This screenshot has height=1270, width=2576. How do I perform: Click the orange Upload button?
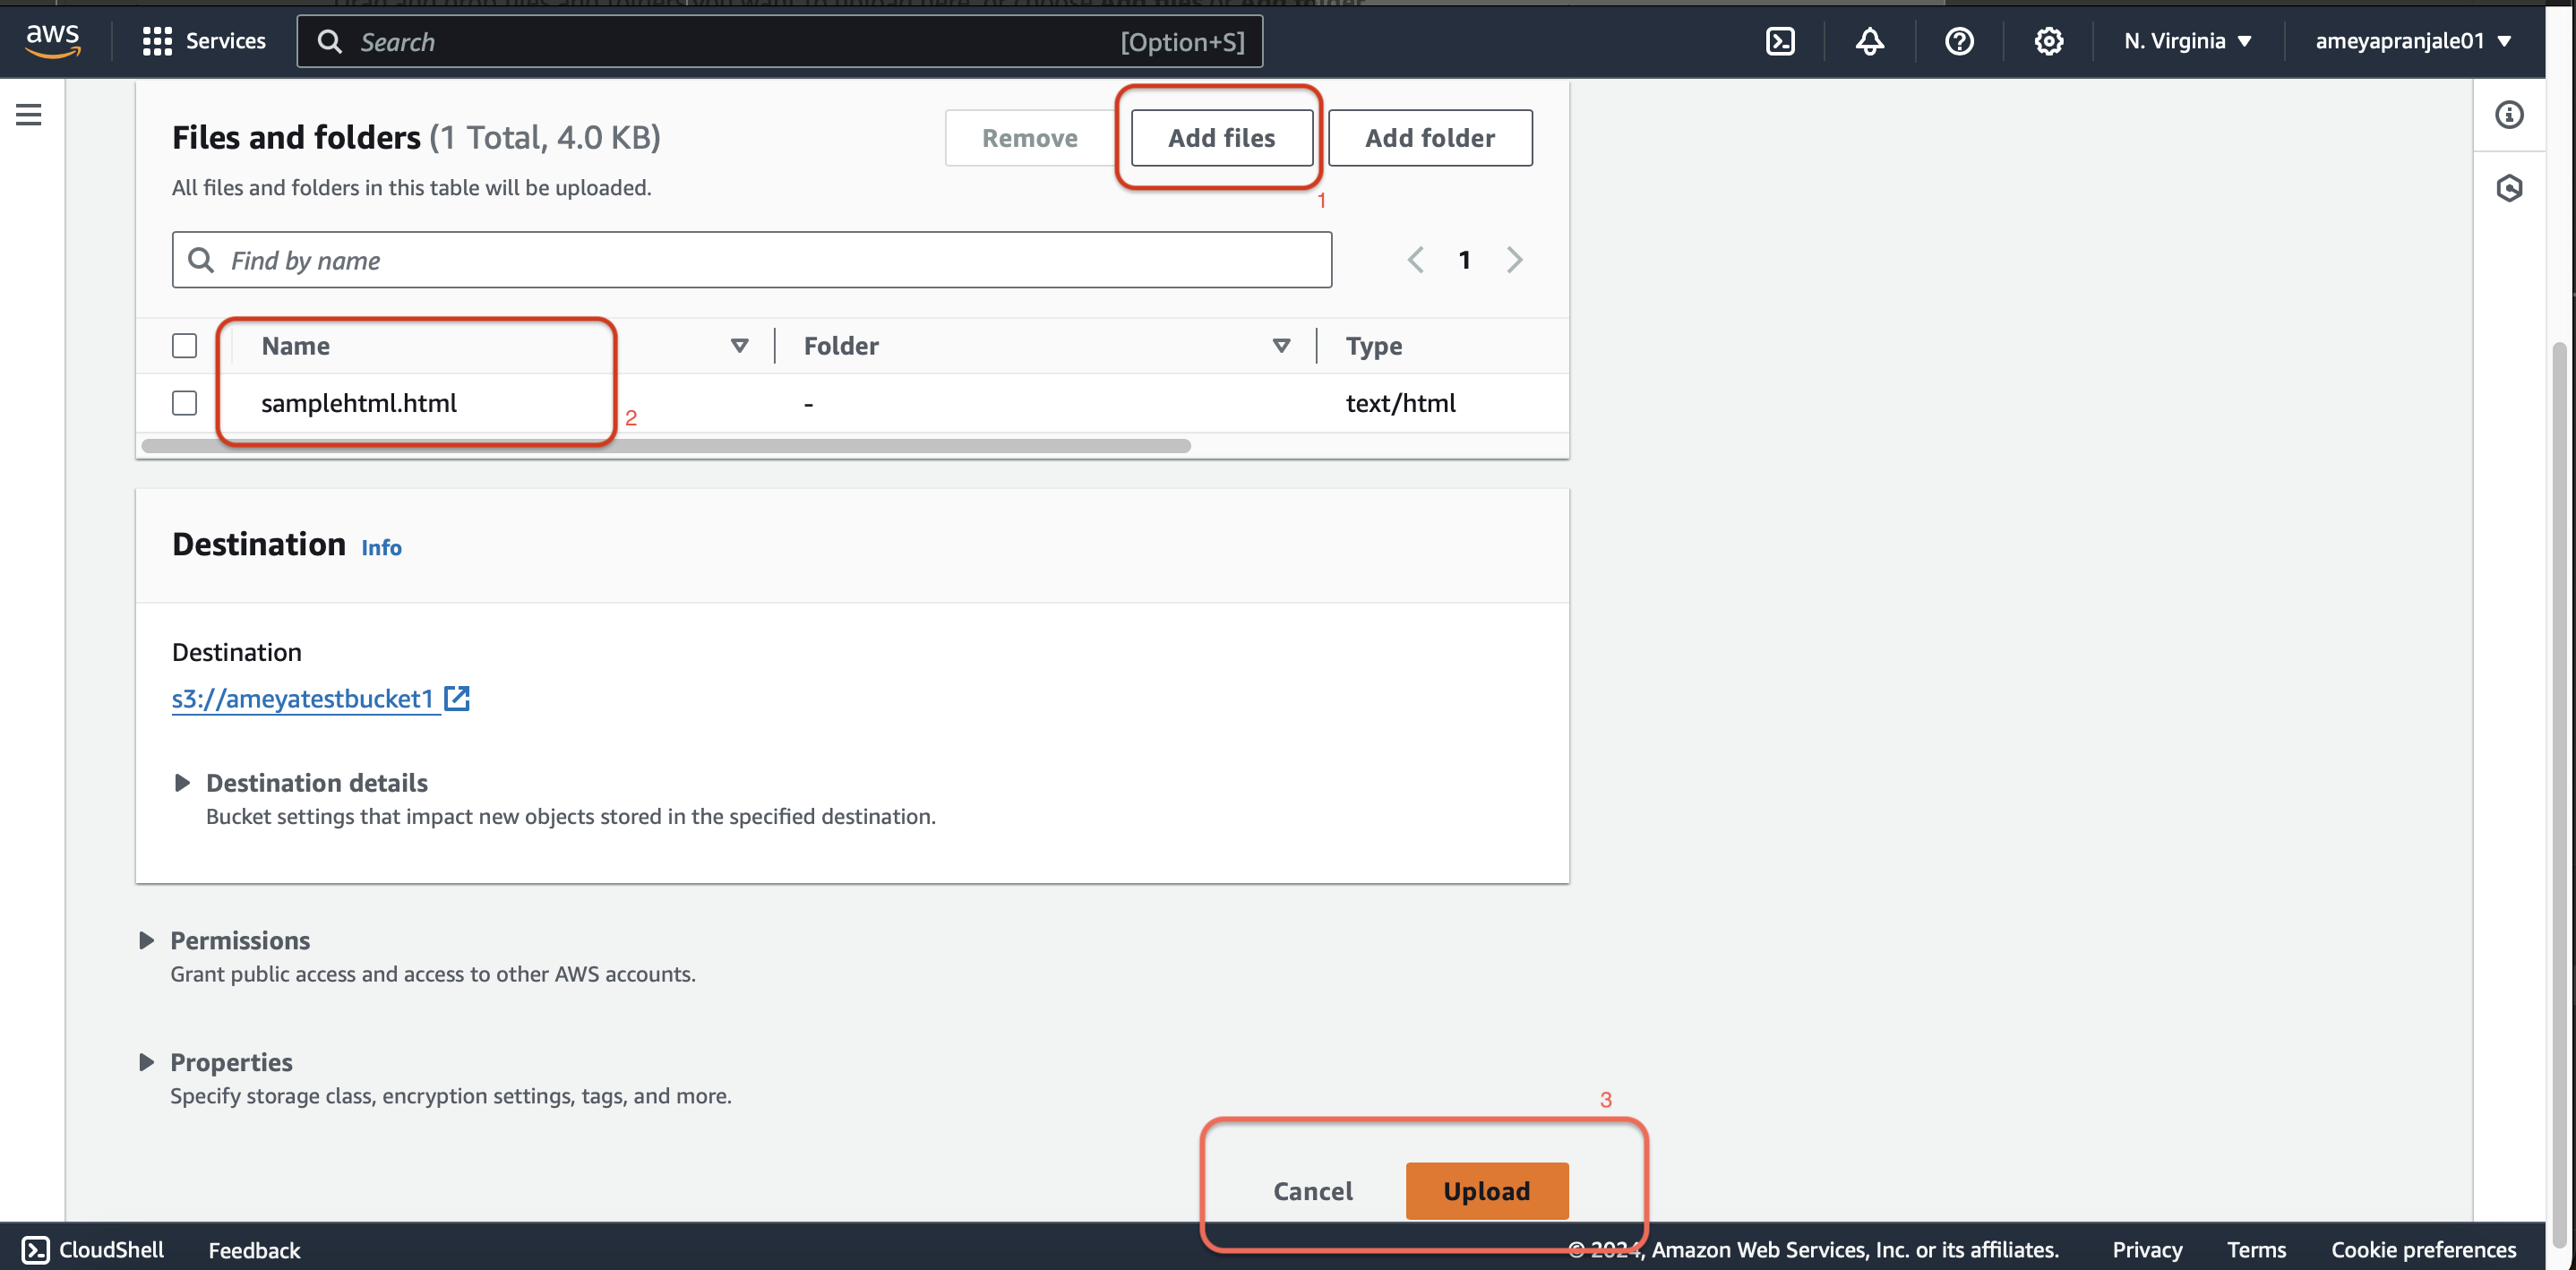(x=1486, y=1191)
